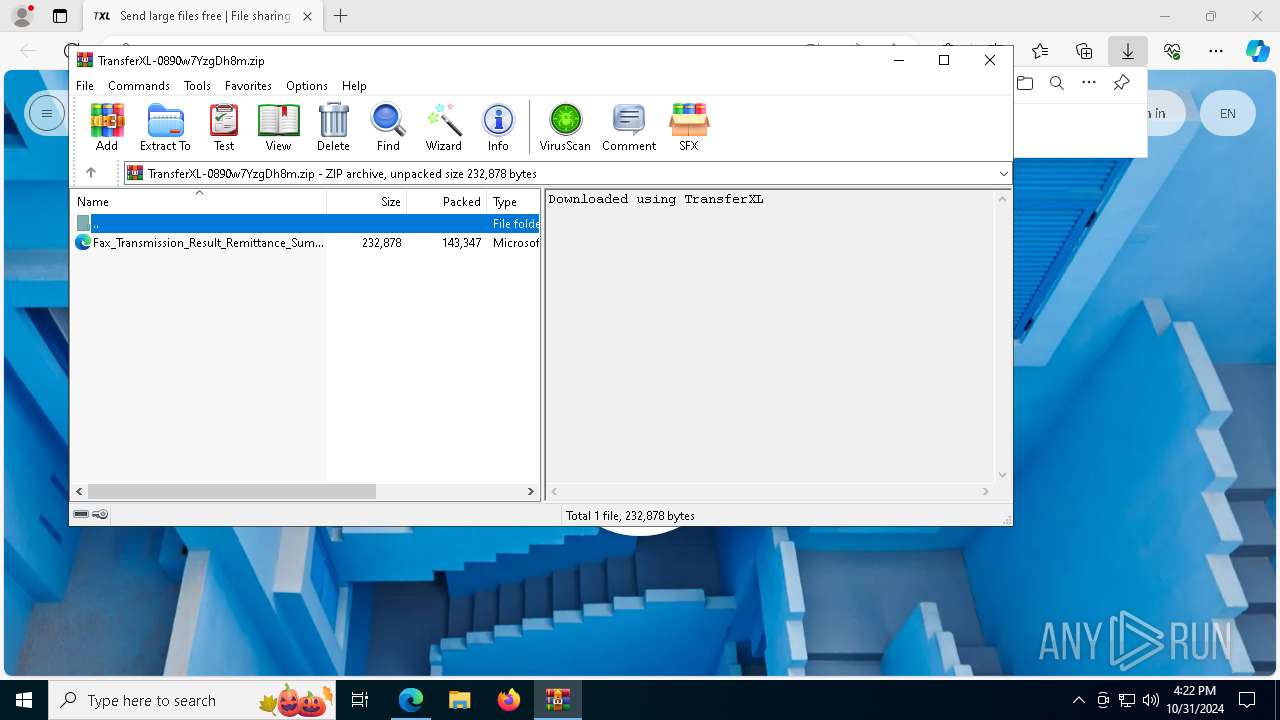The height and width of the screenshot is (720, 1280).
Task: Open Edge settings and more menu
Action: (x=1215, y=51)
